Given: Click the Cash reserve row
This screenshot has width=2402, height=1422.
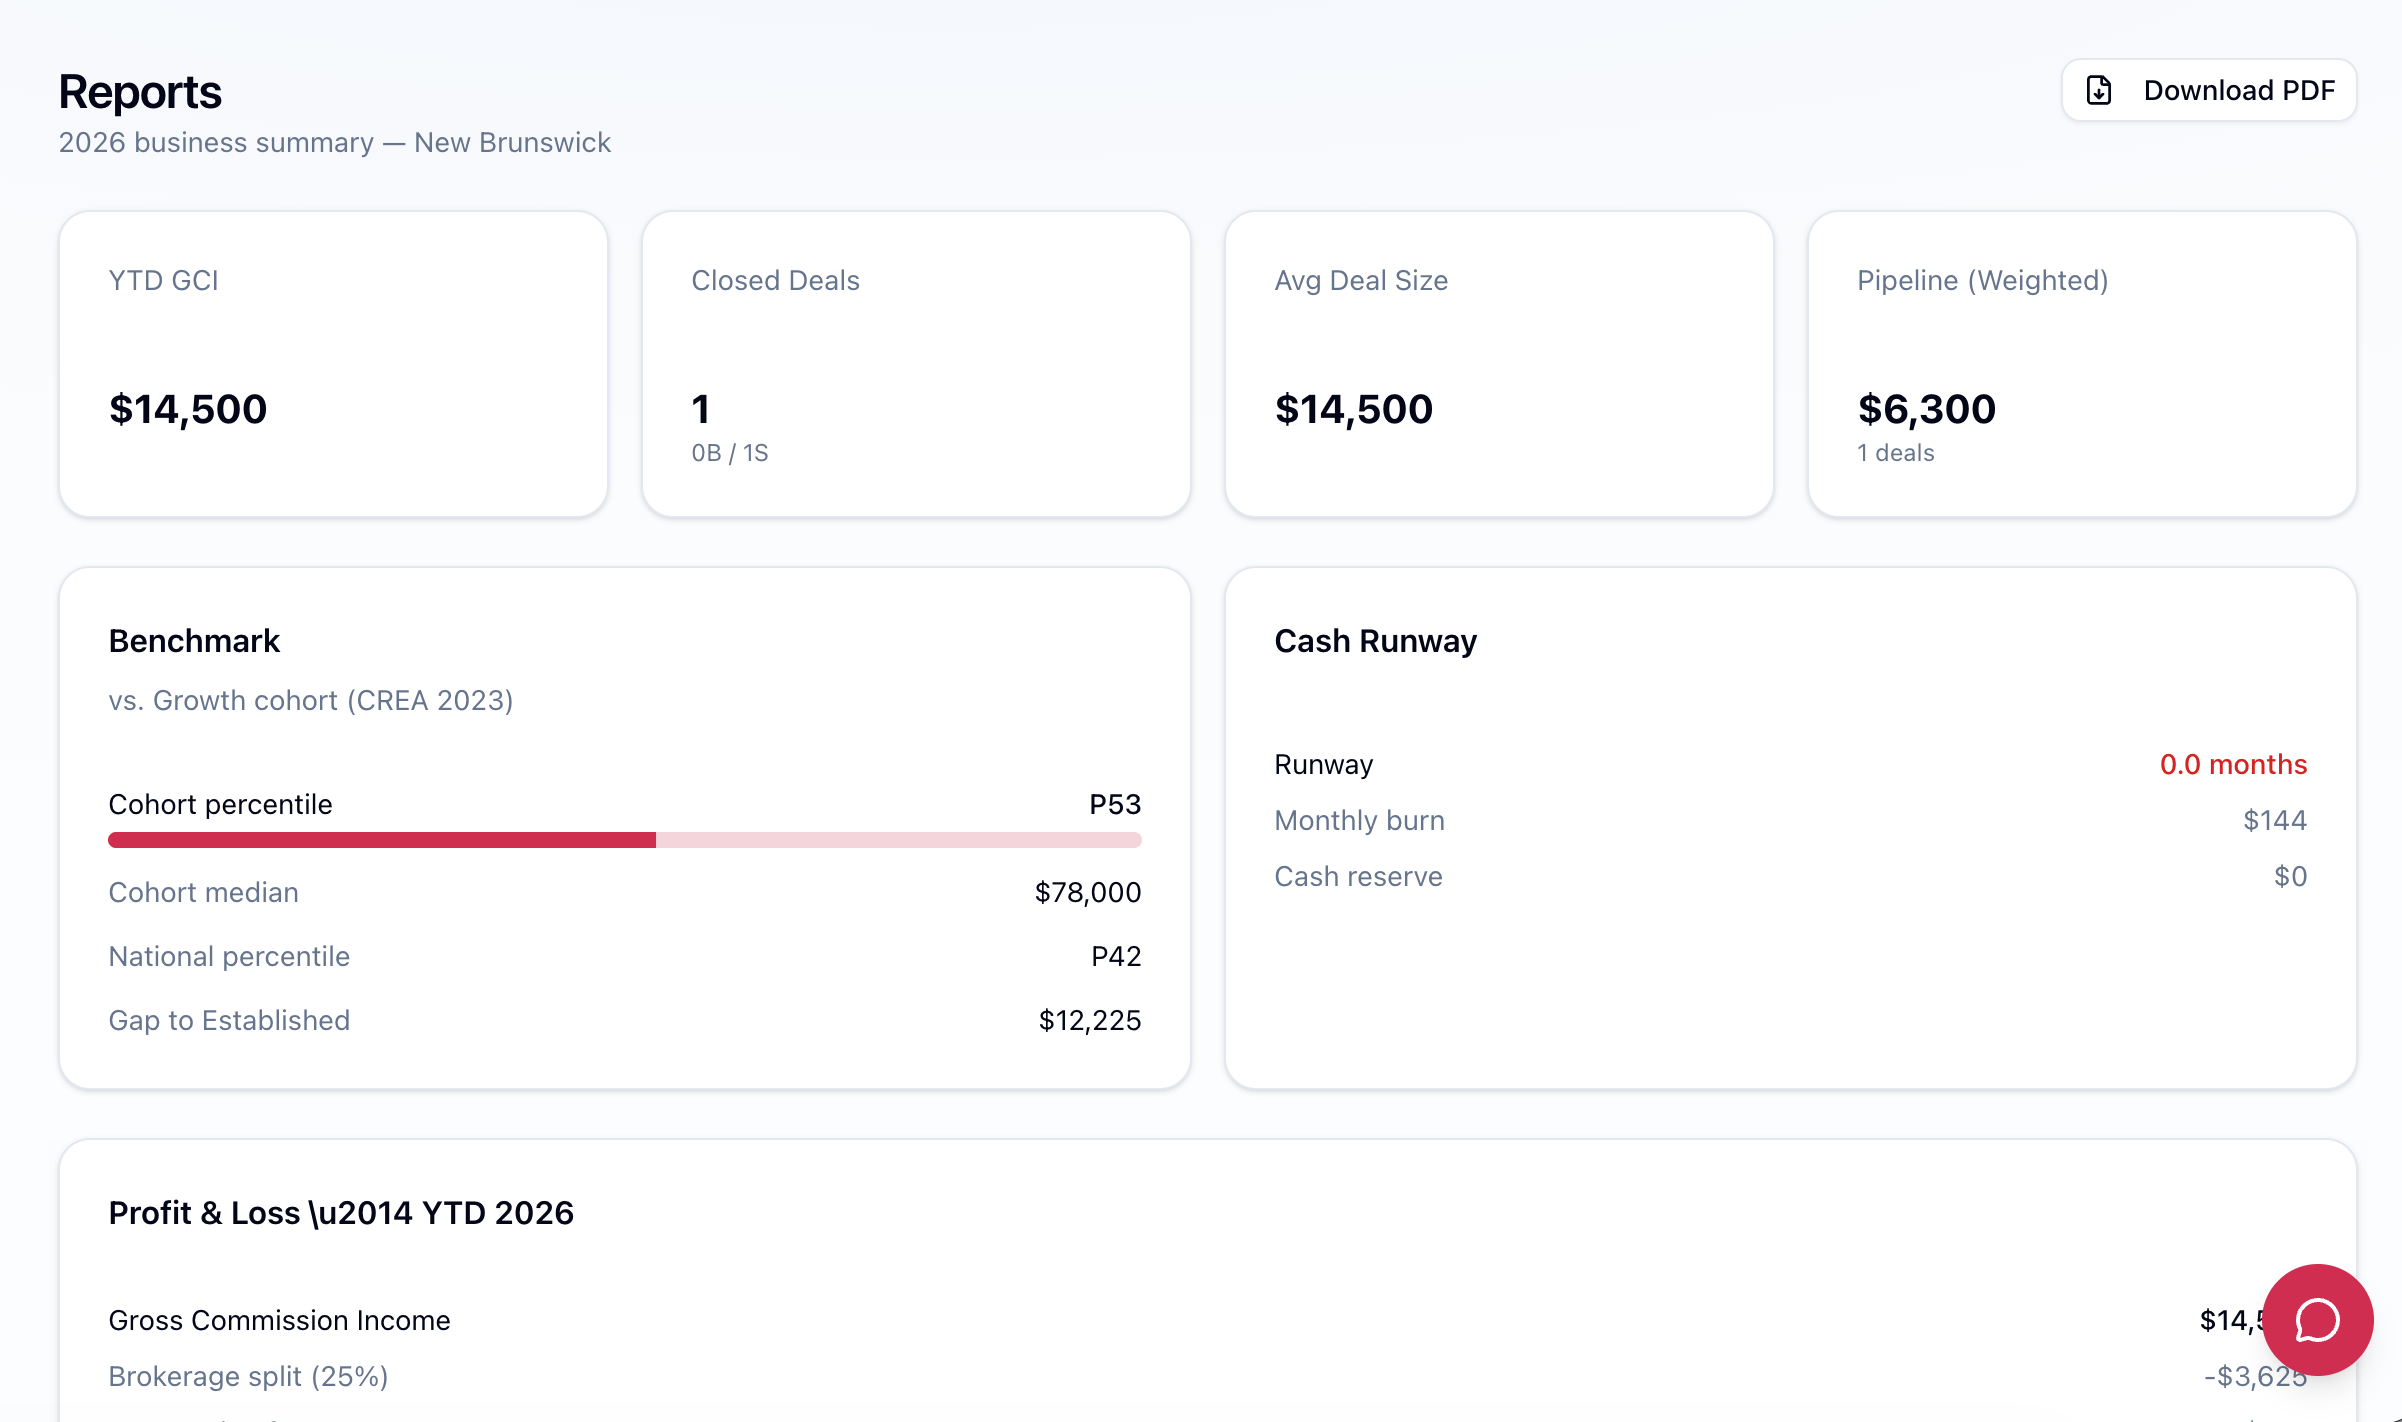Looking at the screenshot, I should [x=1358, y=876].
